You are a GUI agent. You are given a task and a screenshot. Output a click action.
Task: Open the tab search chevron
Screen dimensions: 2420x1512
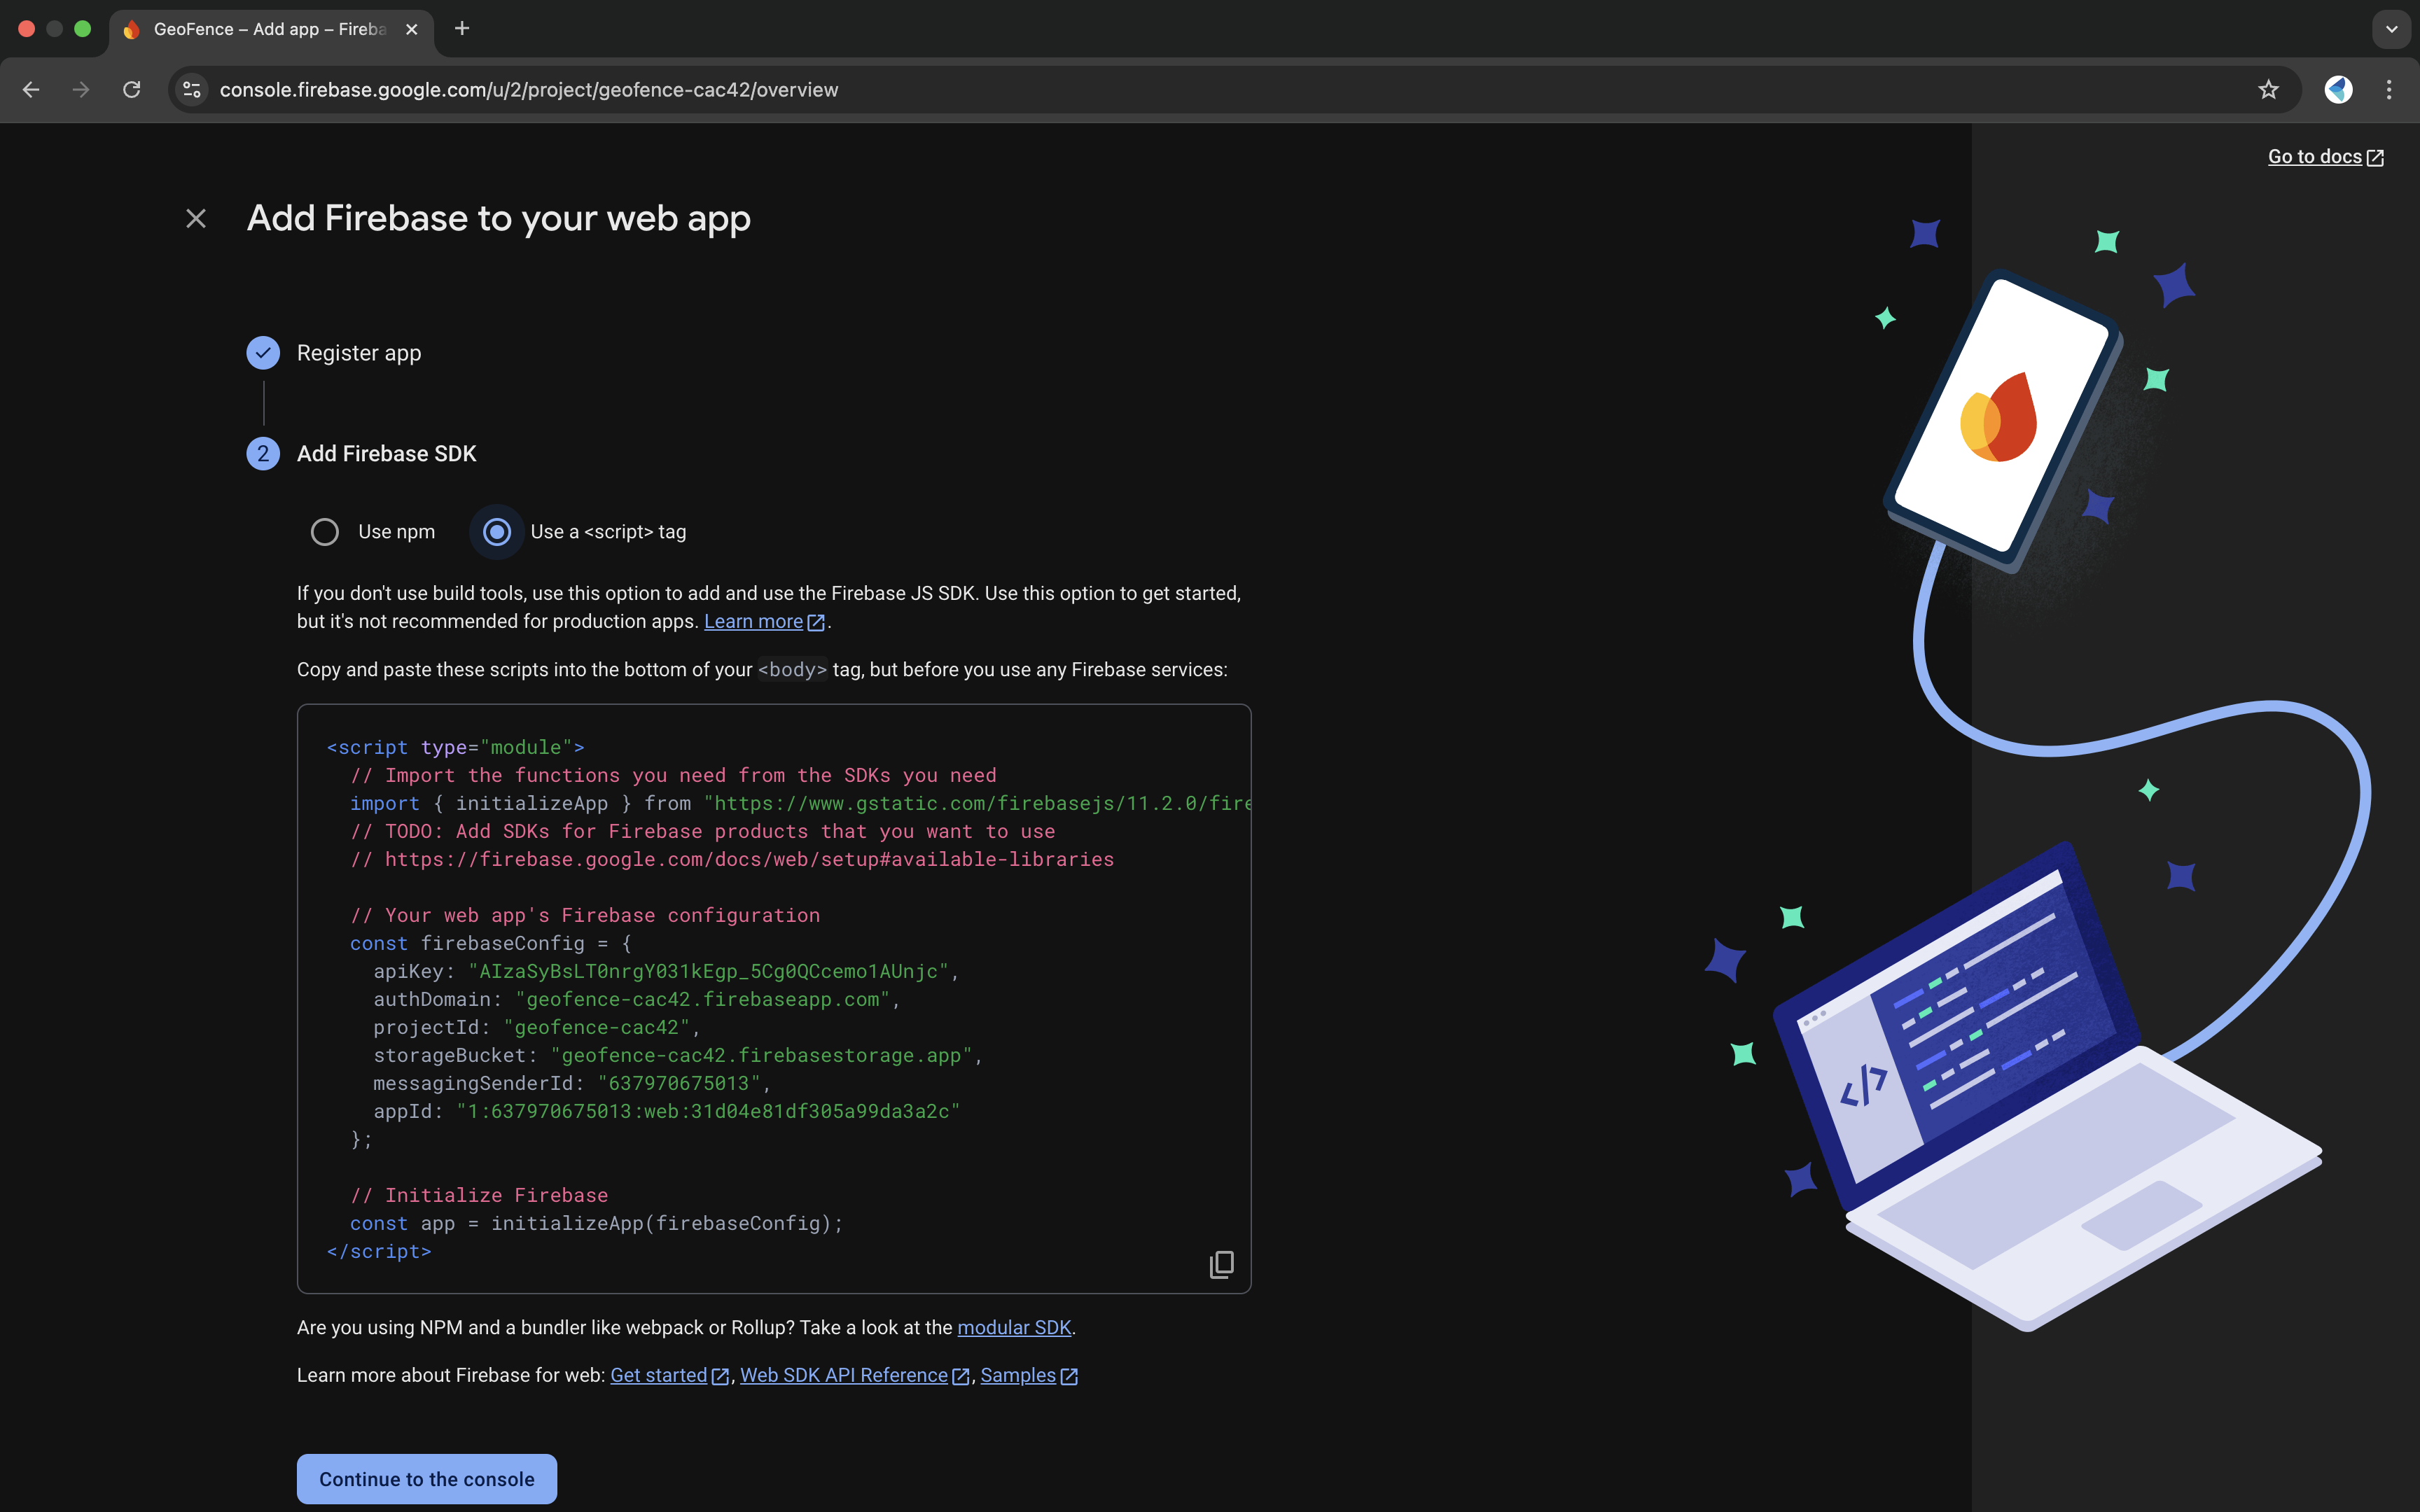pyautogui.click(x=2391, y=29)
